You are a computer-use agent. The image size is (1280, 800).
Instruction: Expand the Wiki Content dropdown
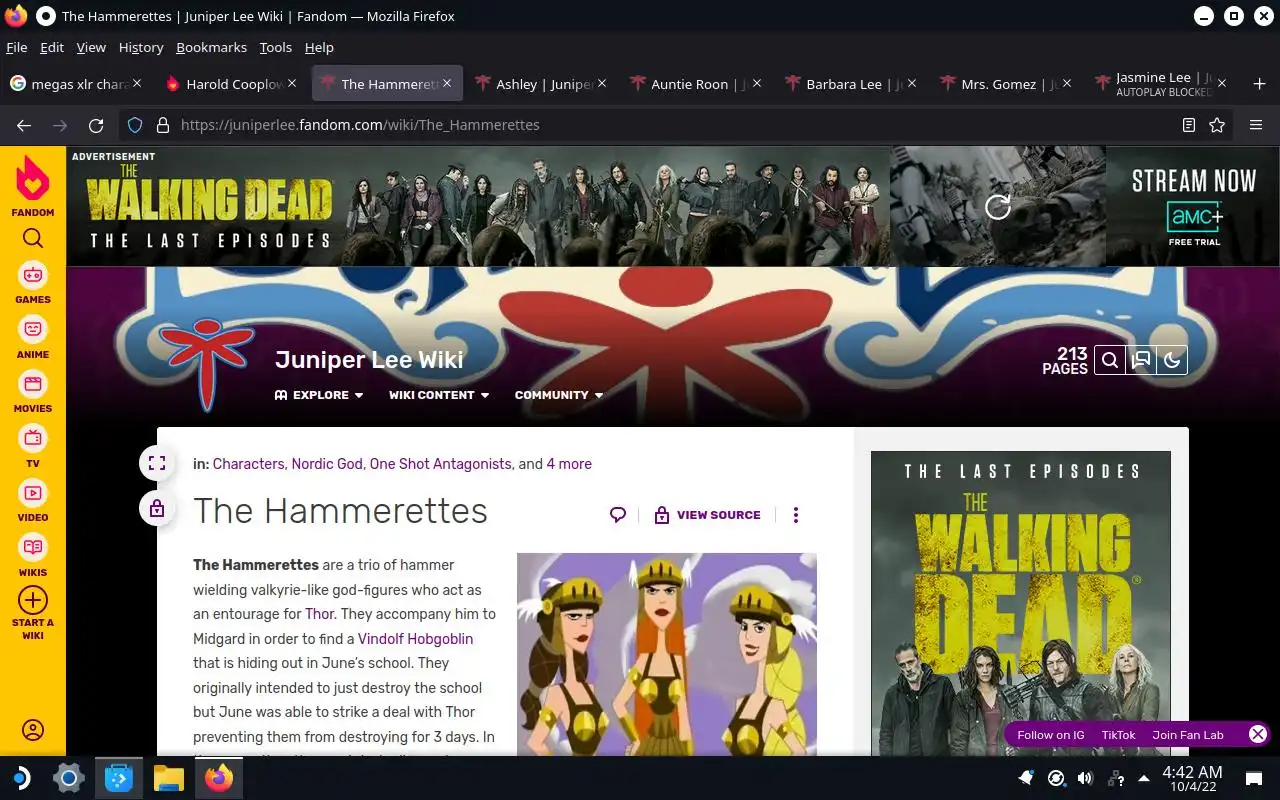coord(439,395)
